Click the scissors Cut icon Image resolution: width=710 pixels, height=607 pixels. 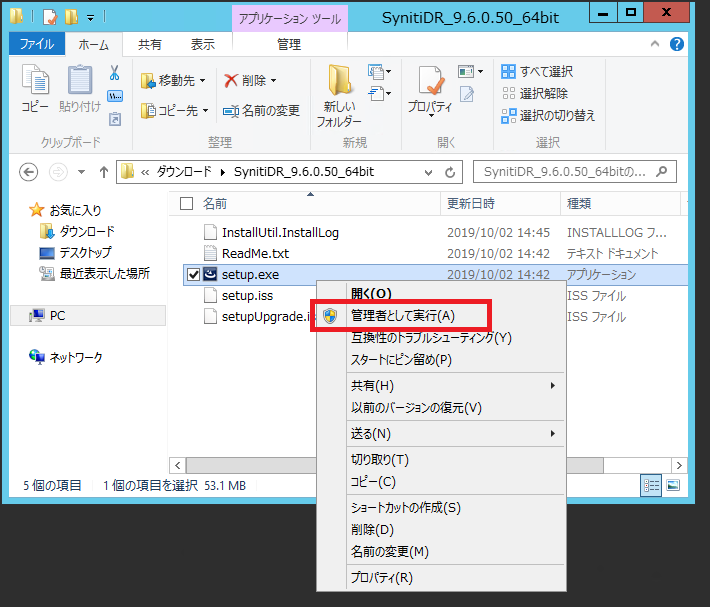pos(115,72)
